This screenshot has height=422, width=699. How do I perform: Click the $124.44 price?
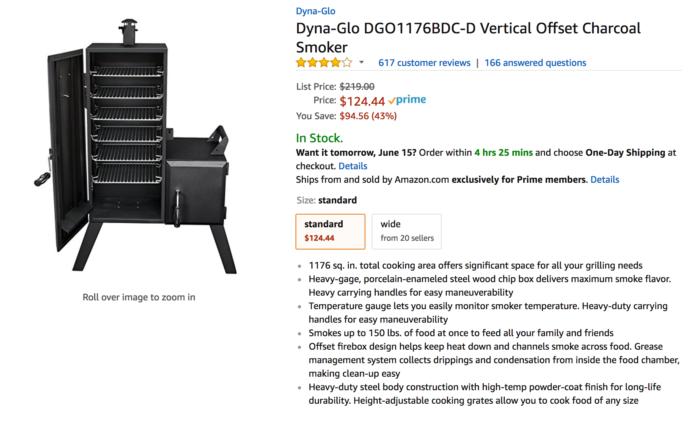coord(362,101)
